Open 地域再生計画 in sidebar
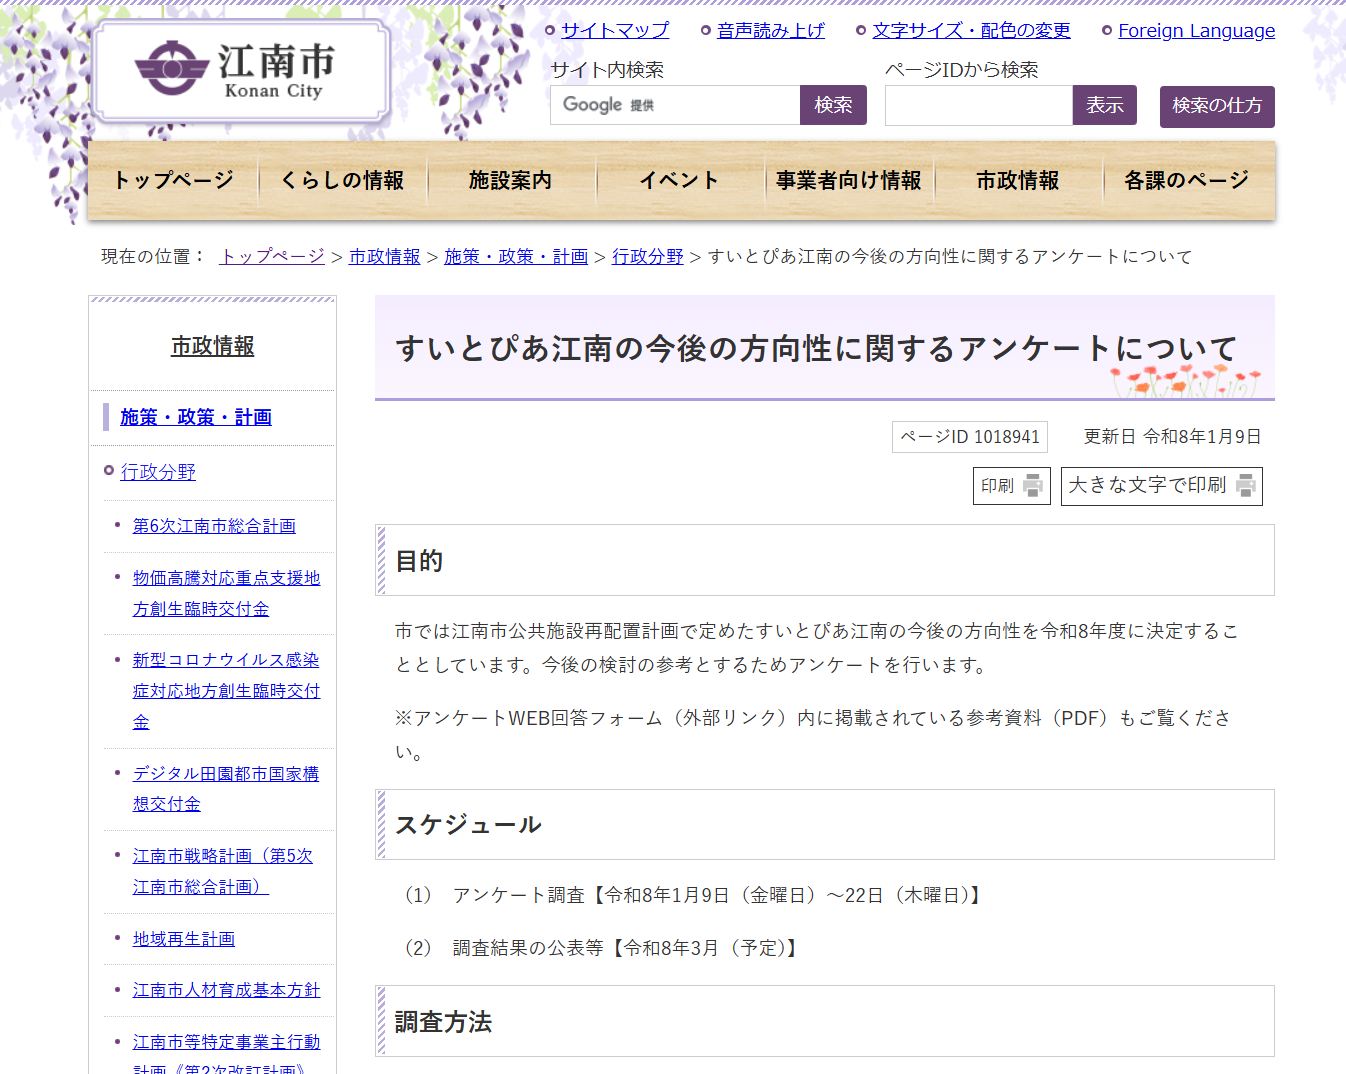This screenshot has width=1346, height=1074. tap(184, 939)
